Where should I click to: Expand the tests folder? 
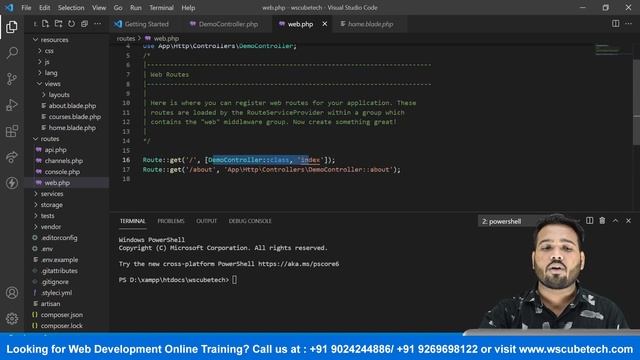pyautogui.click(x=47, y=216)
